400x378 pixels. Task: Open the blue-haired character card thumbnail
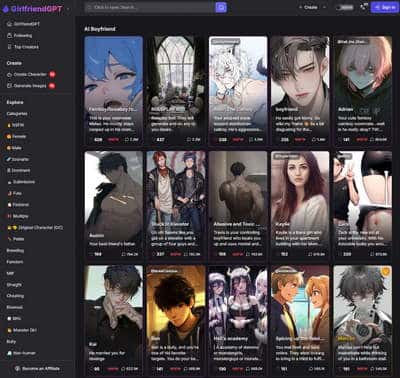point(114,90)
